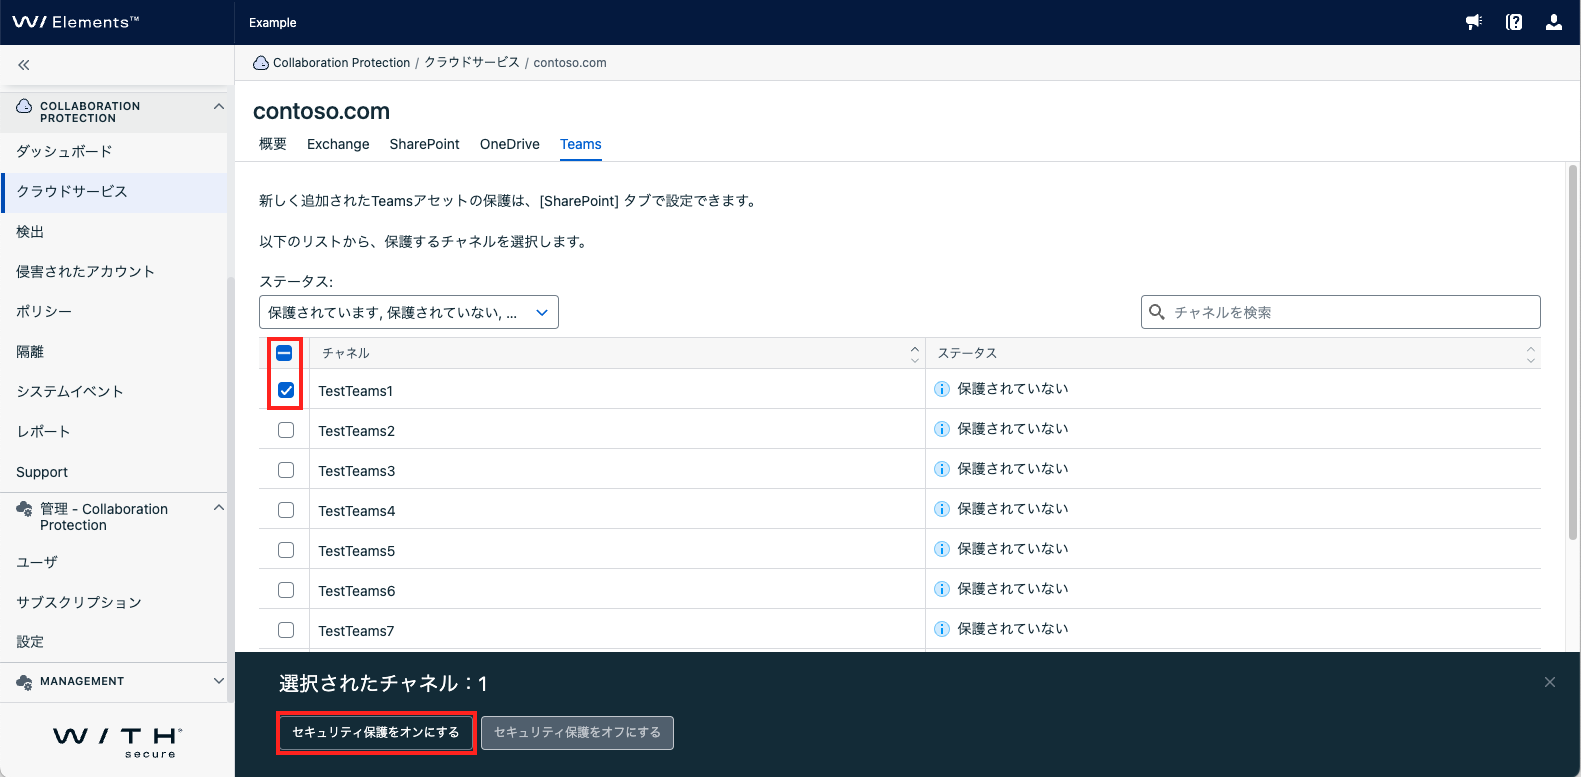The width and height of the screenshot is (1581, 777).
Task: Switch to the SharePoint tab
Action: (425, 144)
